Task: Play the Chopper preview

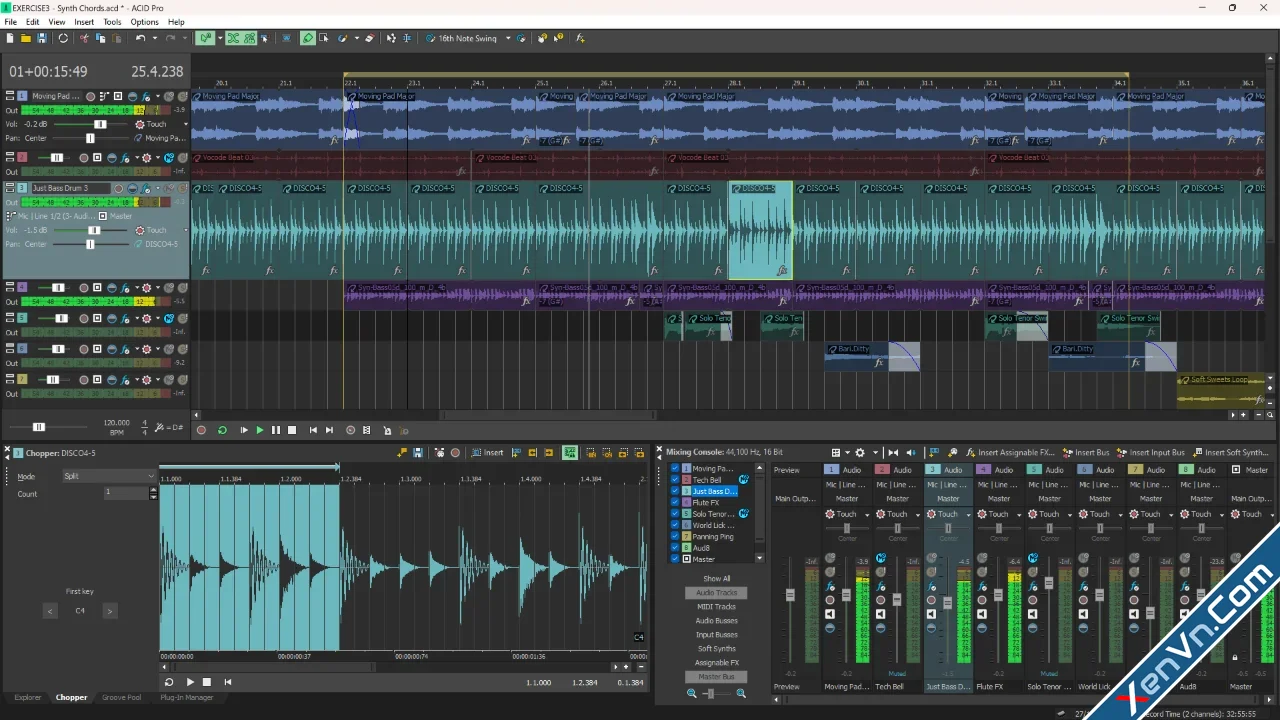Action: click(x=190, y=682)
